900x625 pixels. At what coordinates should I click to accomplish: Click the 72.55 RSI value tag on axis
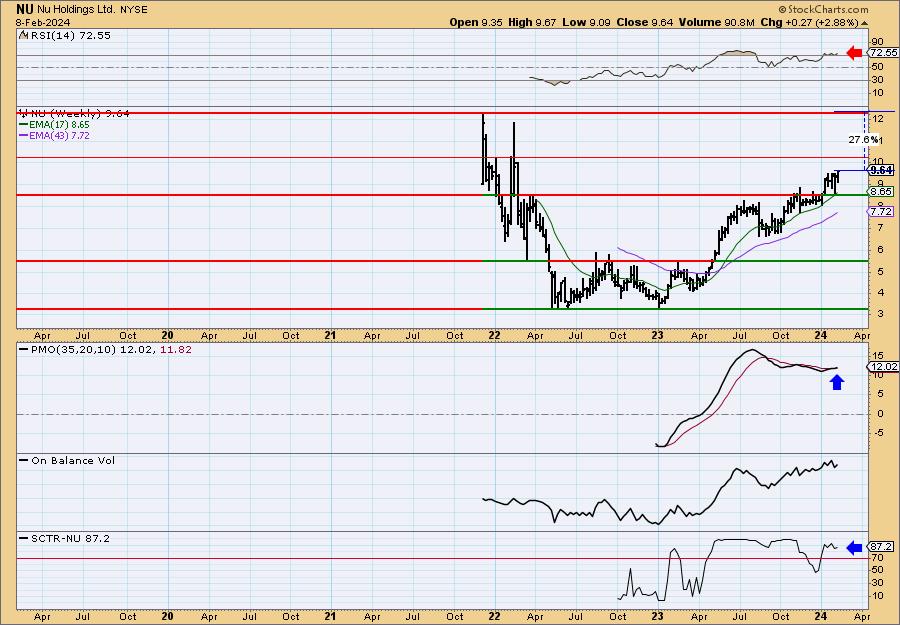(x=883, y=53)
